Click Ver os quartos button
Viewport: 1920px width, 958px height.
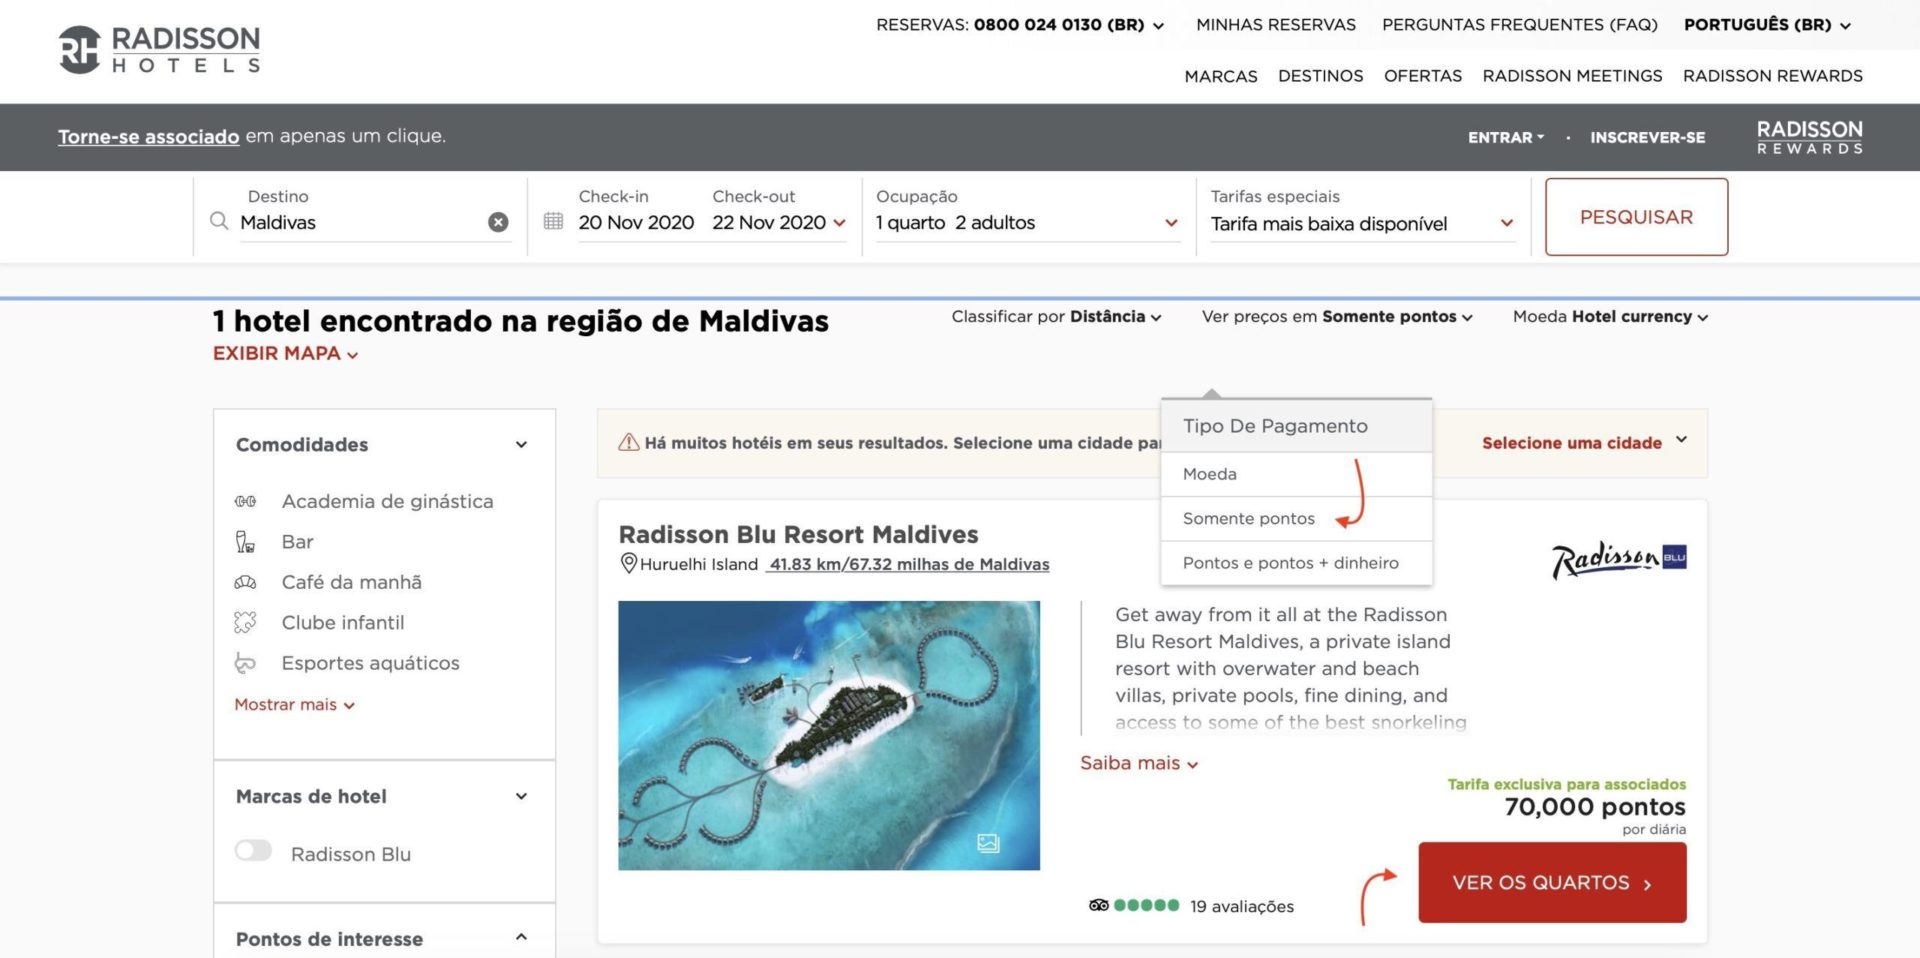coord(1552,882)
